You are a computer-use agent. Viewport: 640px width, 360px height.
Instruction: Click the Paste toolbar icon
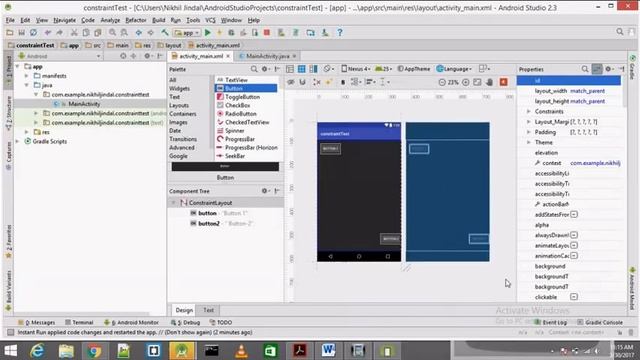pyautogui.click(x=98, y=33)
